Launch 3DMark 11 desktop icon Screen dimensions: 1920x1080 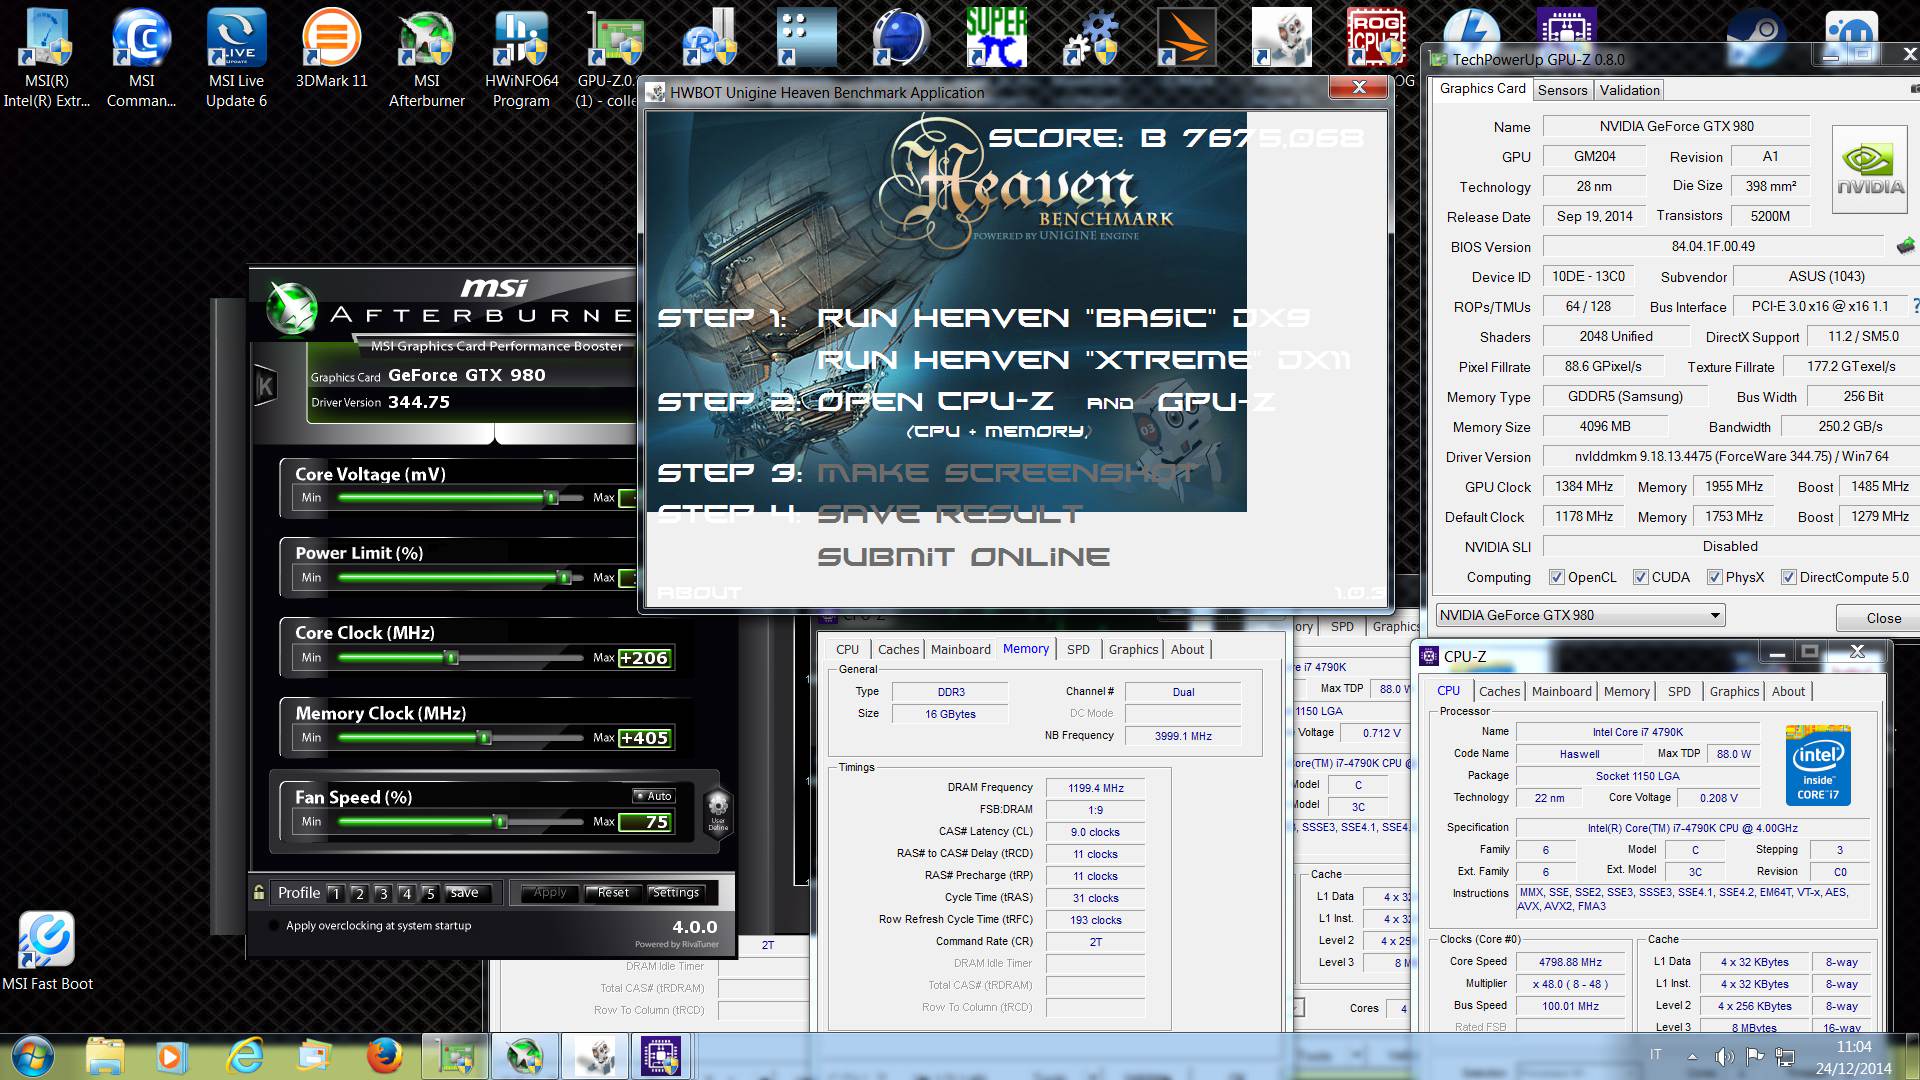click(x=331, y=50)
